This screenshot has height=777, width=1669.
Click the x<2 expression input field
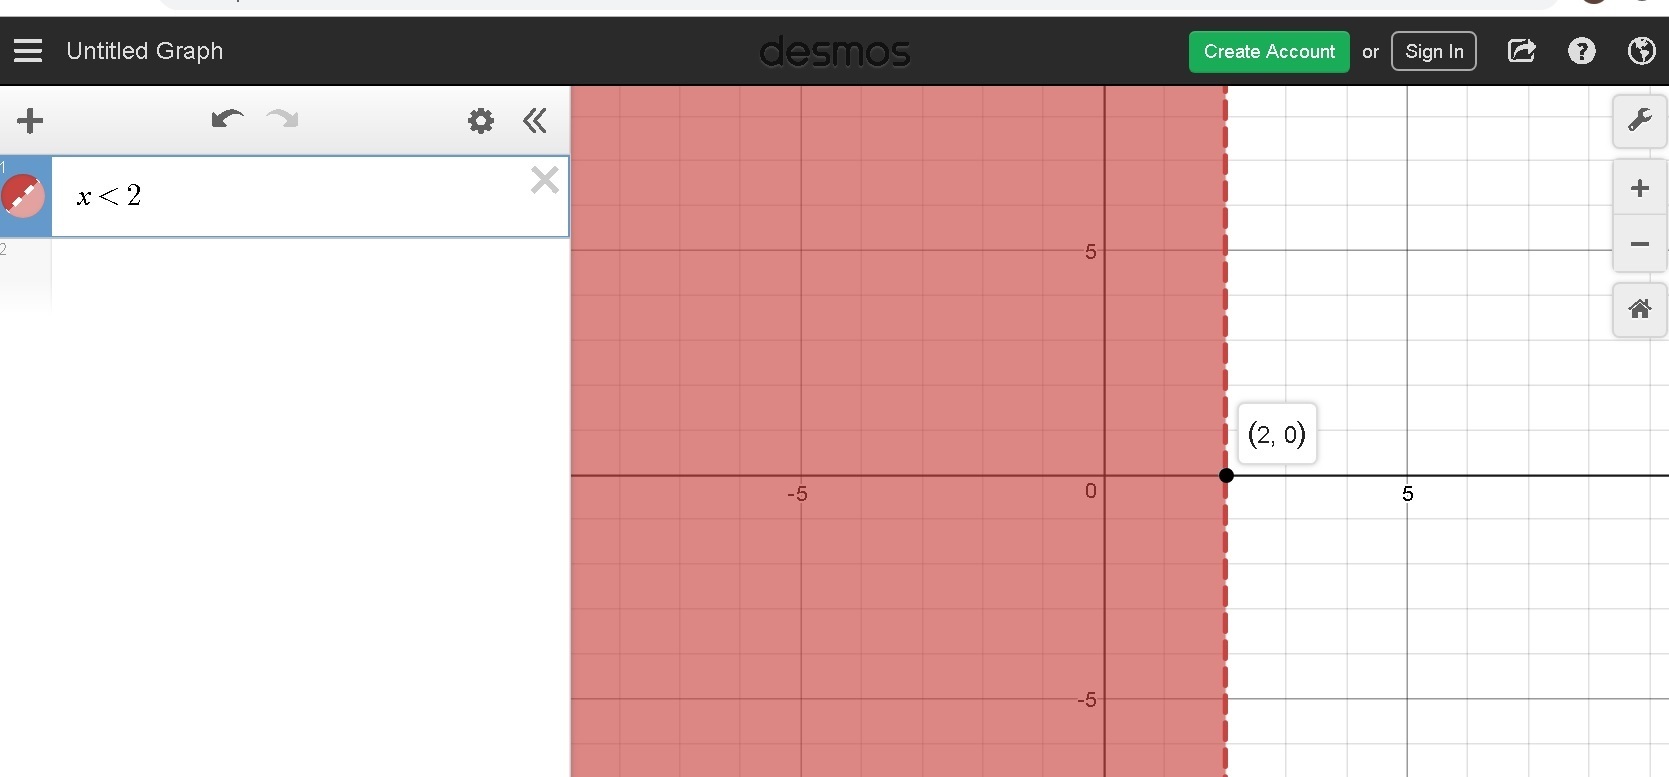click(x=300, y=196)
